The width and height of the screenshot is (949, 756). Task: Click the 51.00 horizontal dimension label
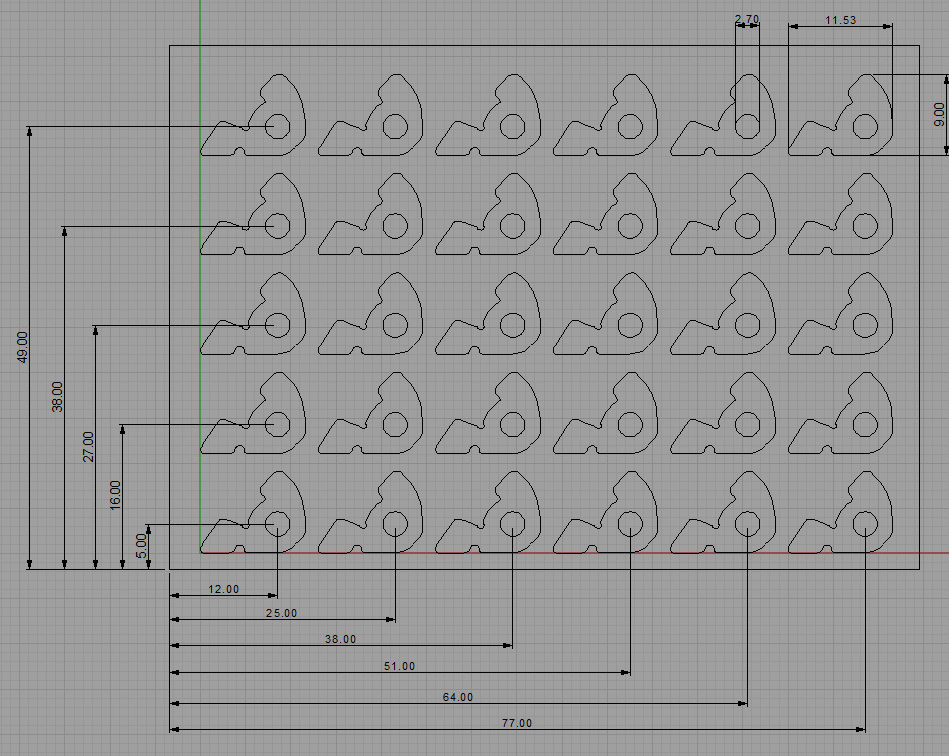(x=399, y=666)
